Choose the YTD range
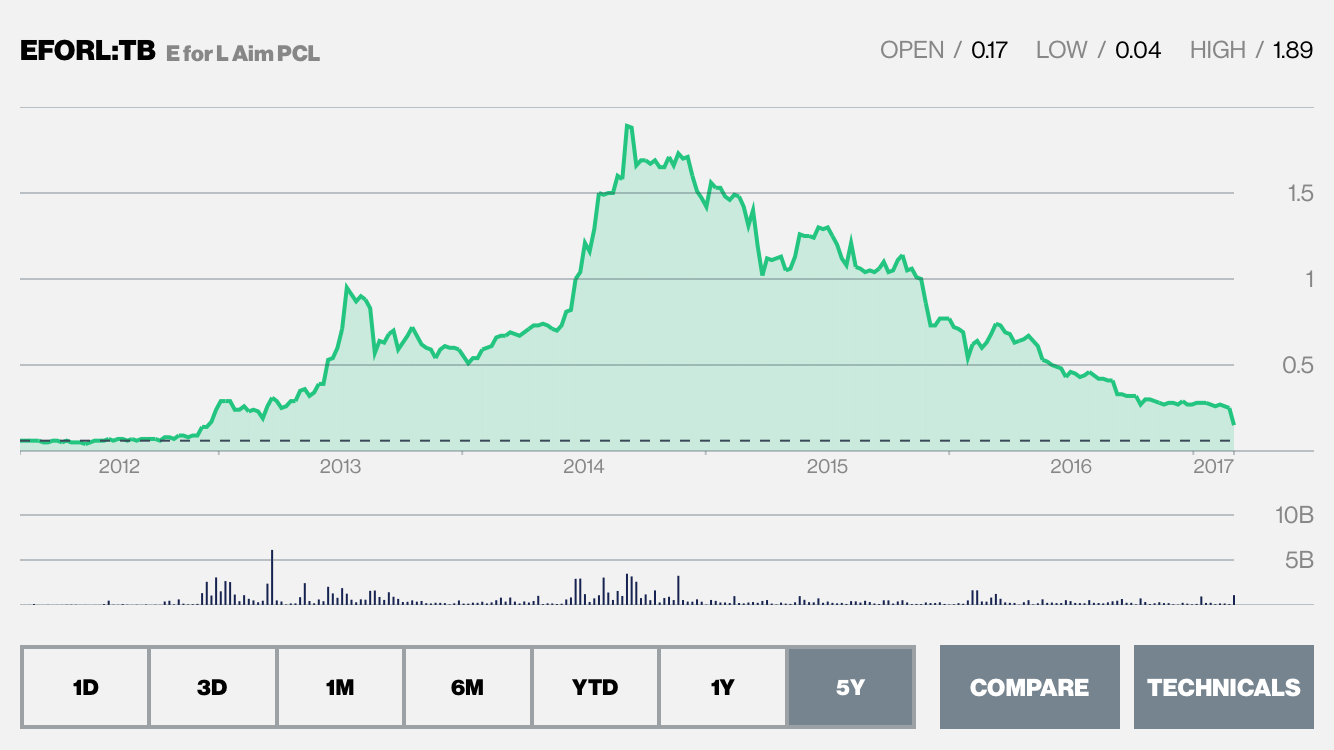The width and height of the screenshot is (1334, 750). click(595, 687)
